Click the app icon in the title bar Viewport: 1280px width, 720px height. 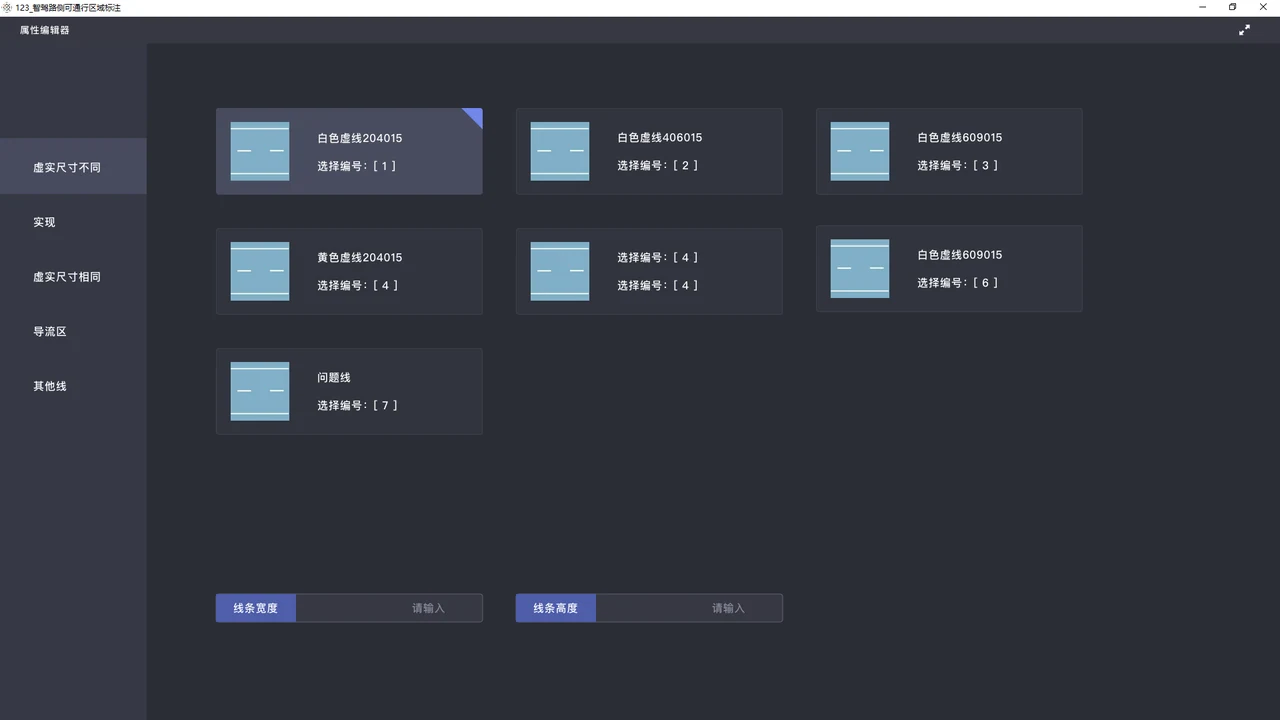pyautogui.click(x=7, y=8)
